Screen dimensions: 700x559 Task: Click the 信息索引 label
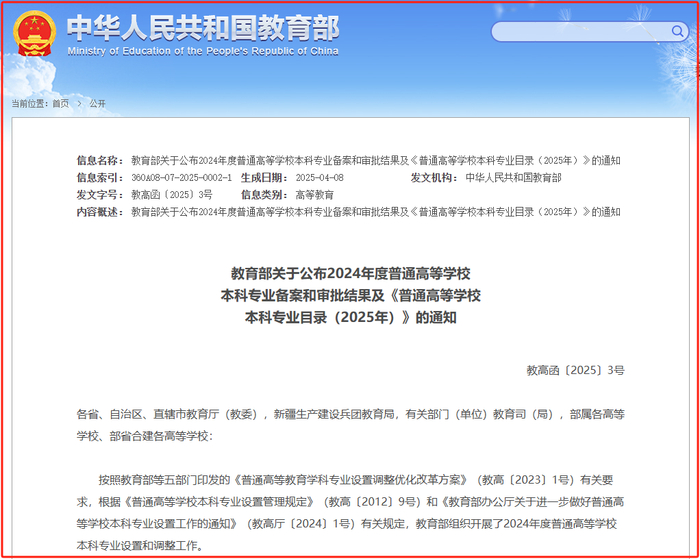[100, 178]
